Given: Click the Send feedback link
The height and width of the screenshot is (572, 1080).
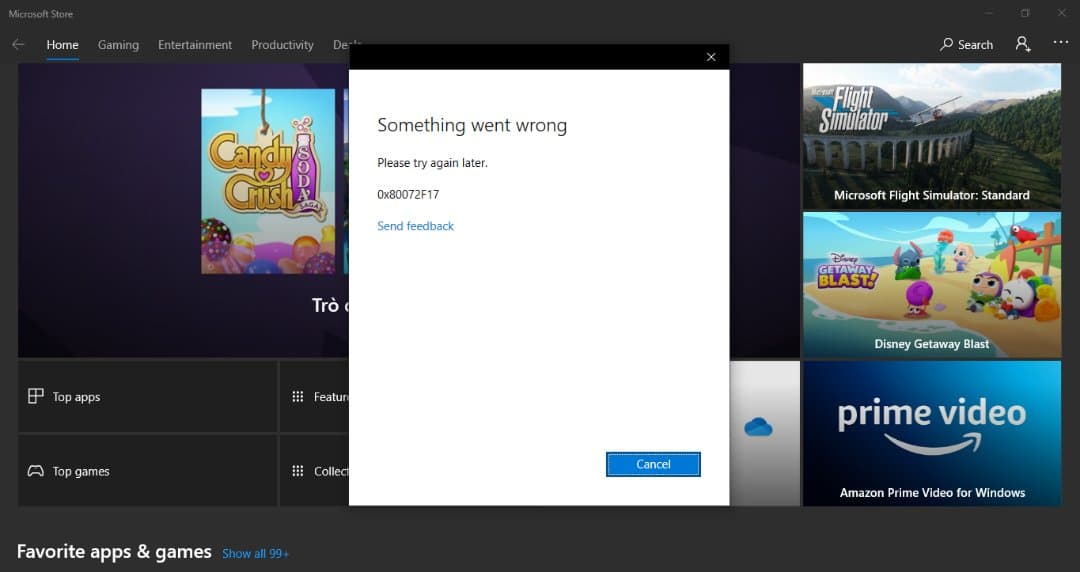Looking at the screenshot, I should tap(415, 226).
